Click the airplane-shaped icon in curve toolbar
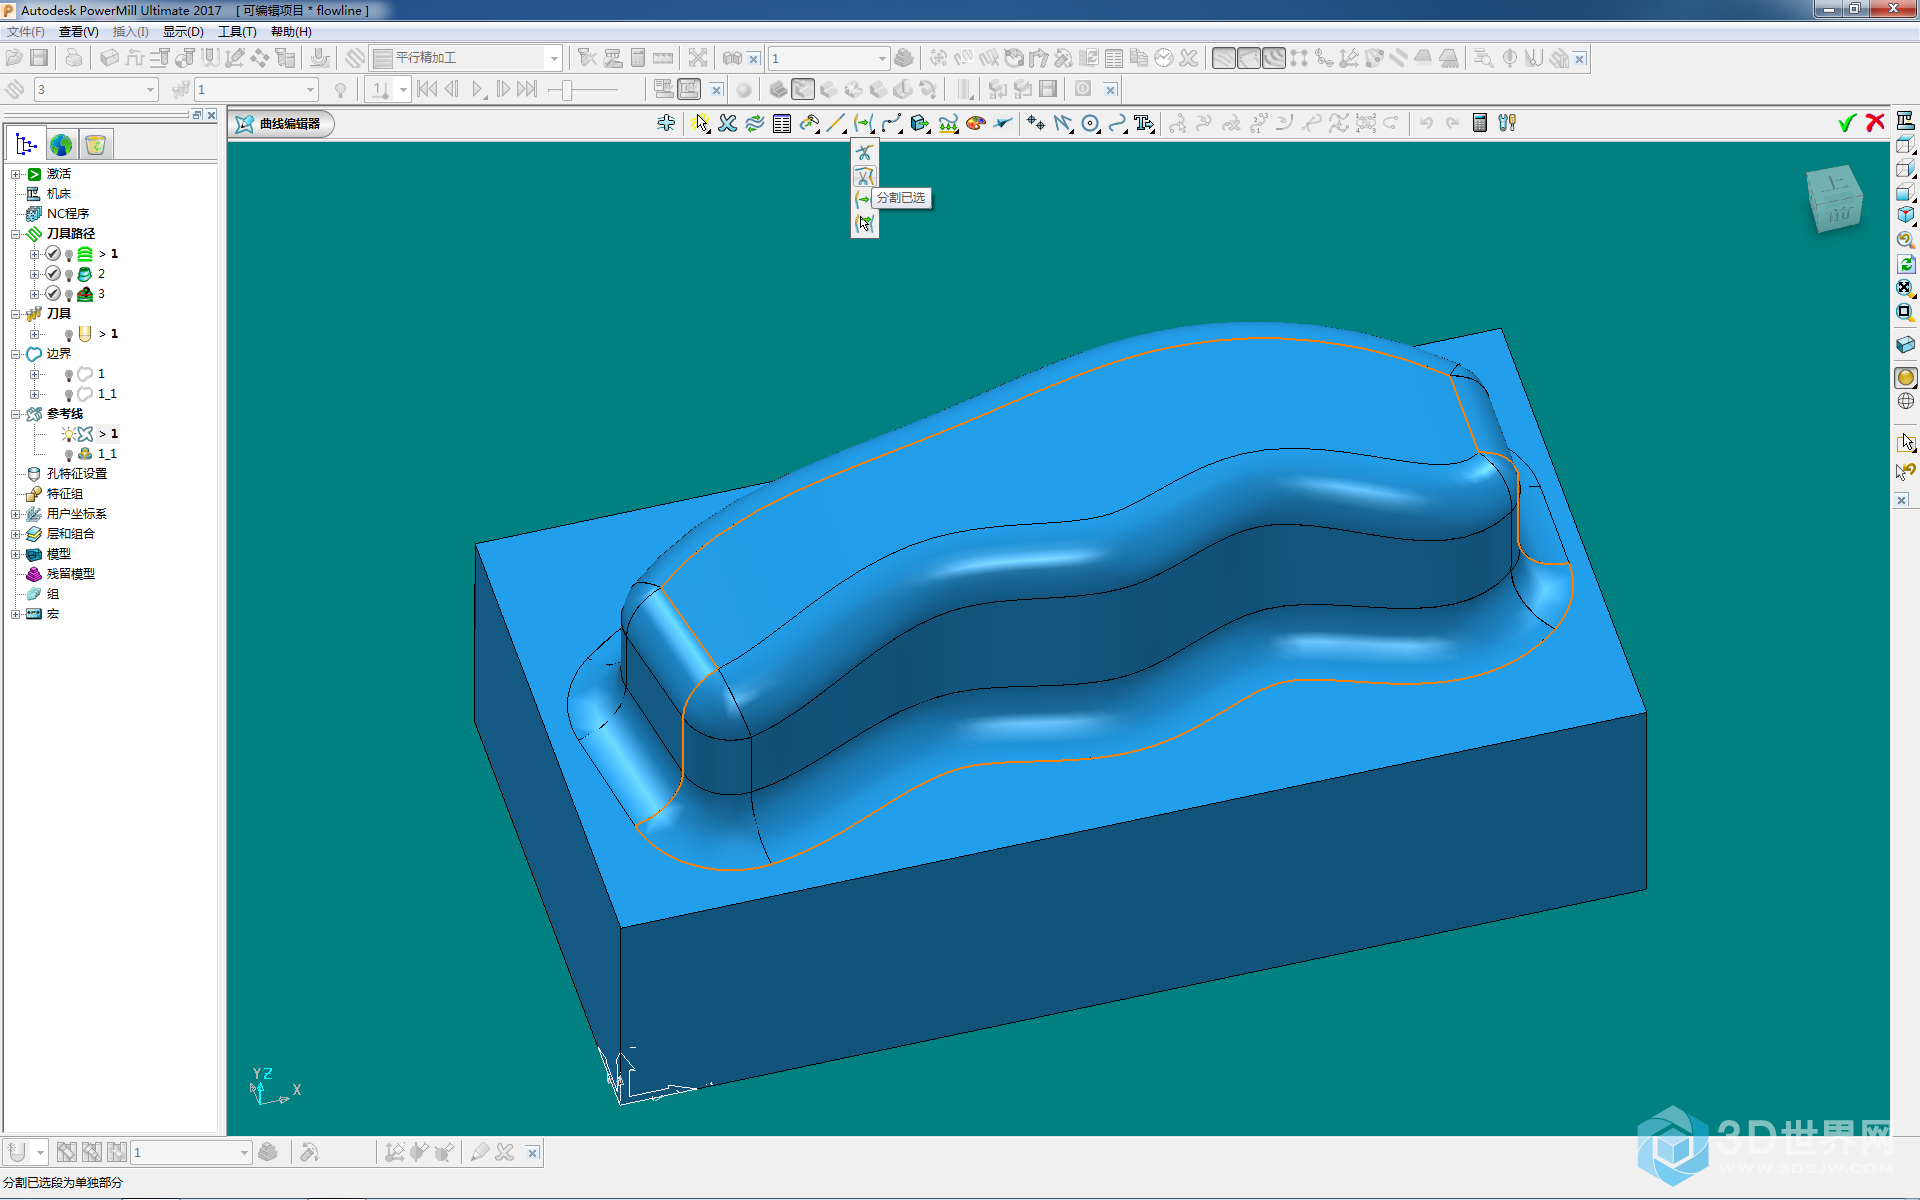 (x=1003, y=123)
